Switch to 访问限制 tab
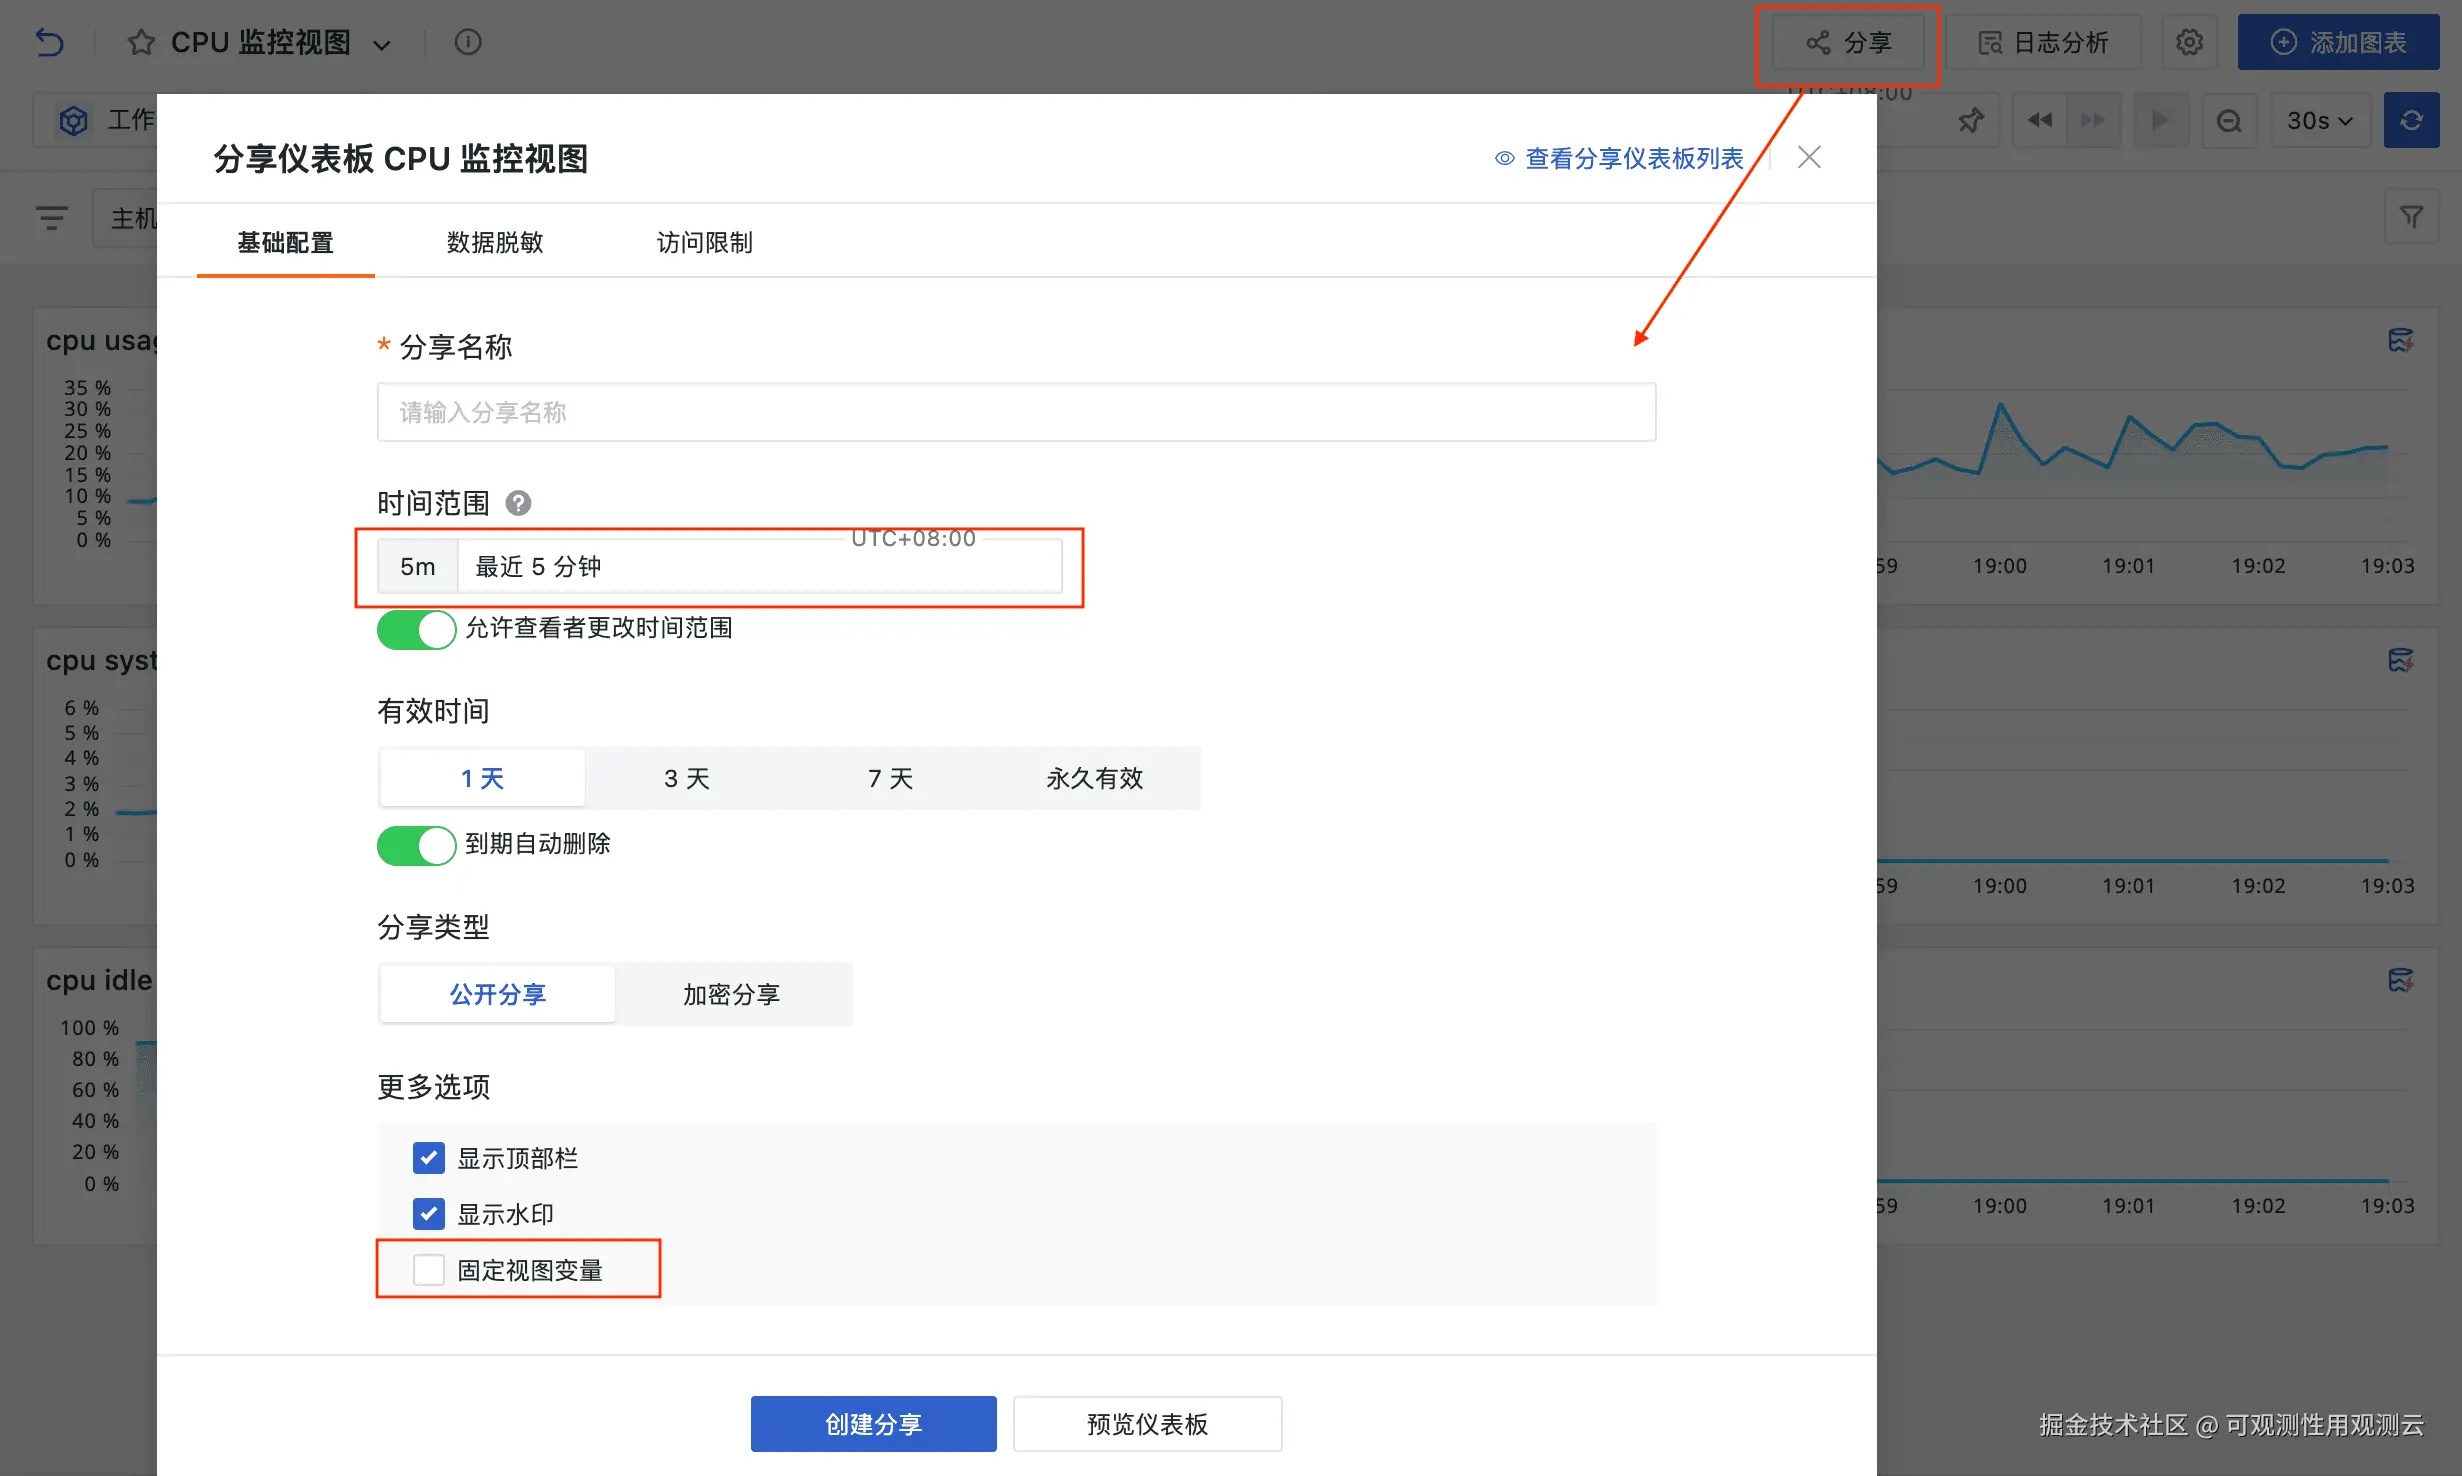2462x1476 pixels. [705, 242]
